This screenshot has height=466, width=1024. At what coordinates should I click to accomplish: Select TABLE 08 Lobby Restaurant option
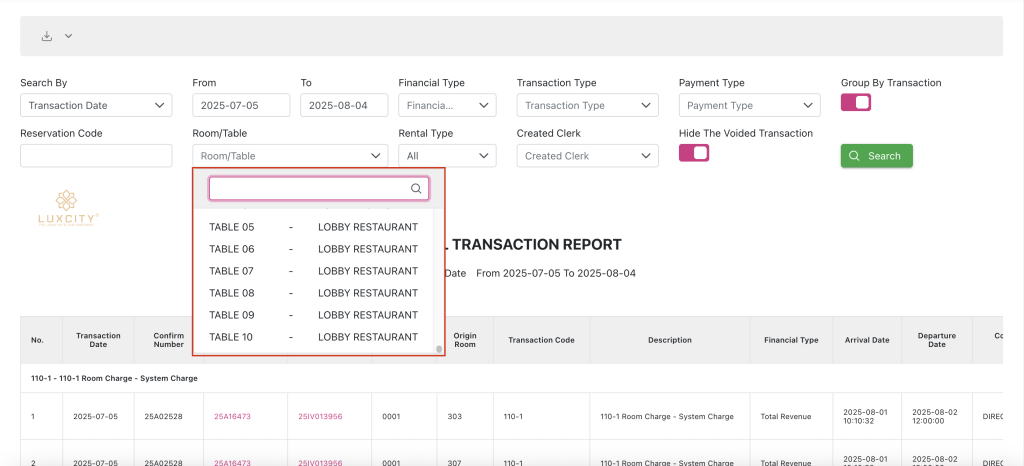pos(313,293)
